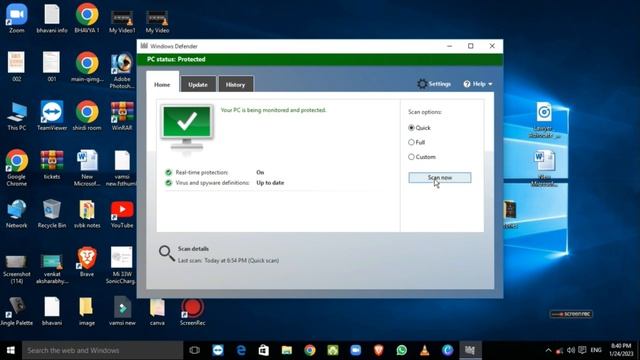Select the BHAVYA 1 Chrome shortcut
The height and width of the screenshot is (360, 640).
tap(87, 18)
